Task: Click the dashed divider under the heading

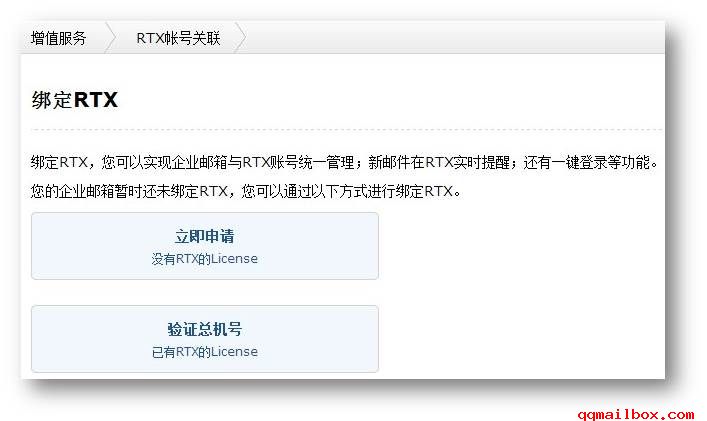Action: click(346, 129)
